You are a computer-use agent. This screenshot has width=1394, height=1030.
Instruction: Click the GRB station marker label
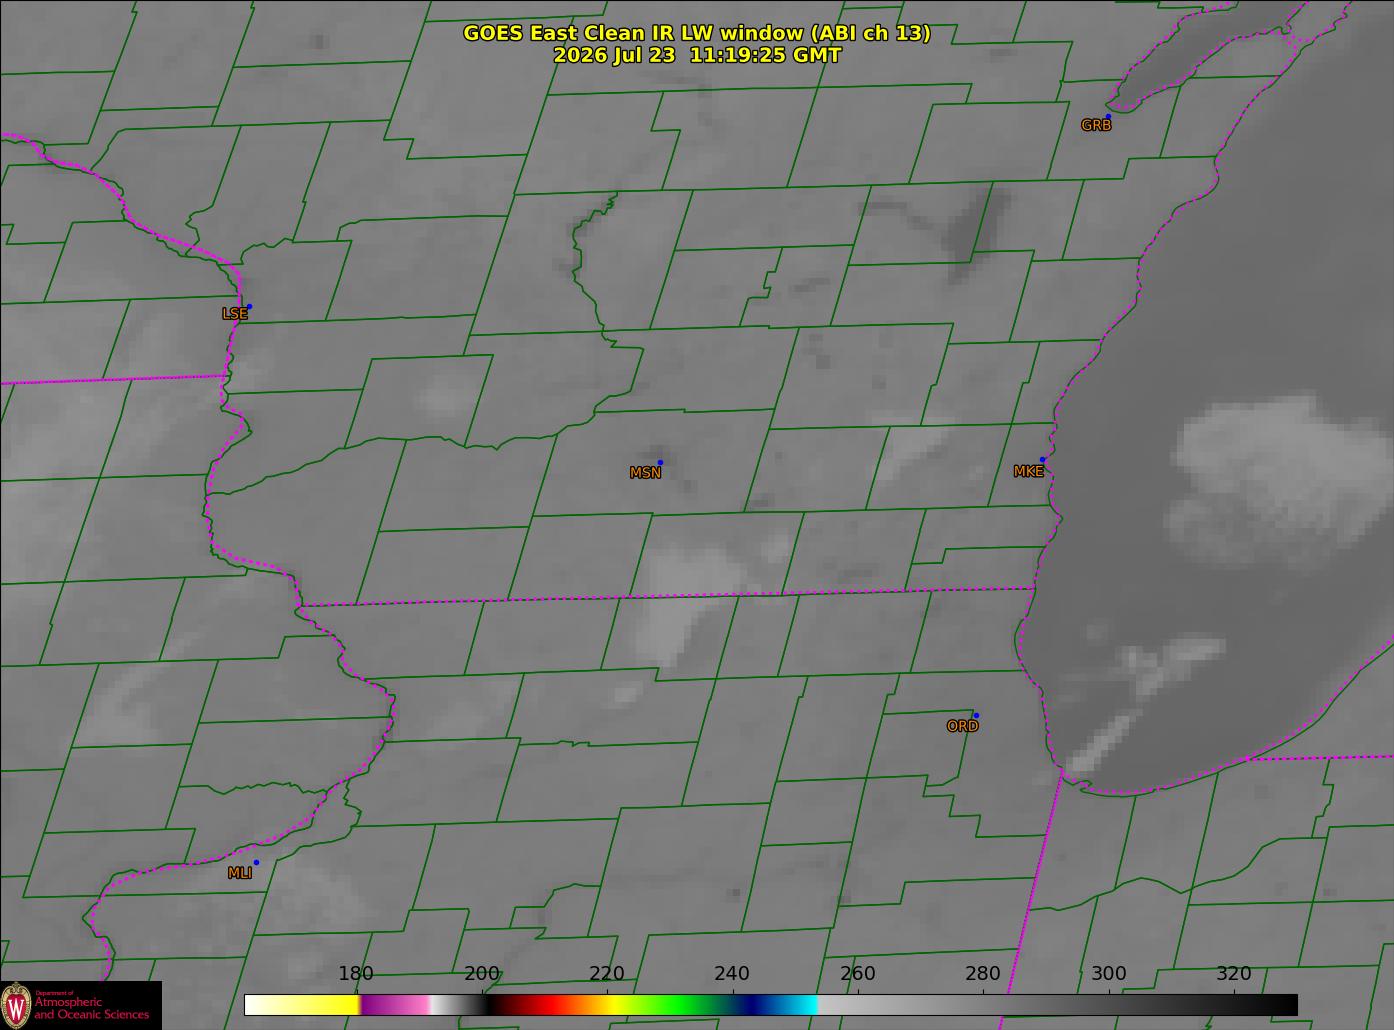(1096, 125)
